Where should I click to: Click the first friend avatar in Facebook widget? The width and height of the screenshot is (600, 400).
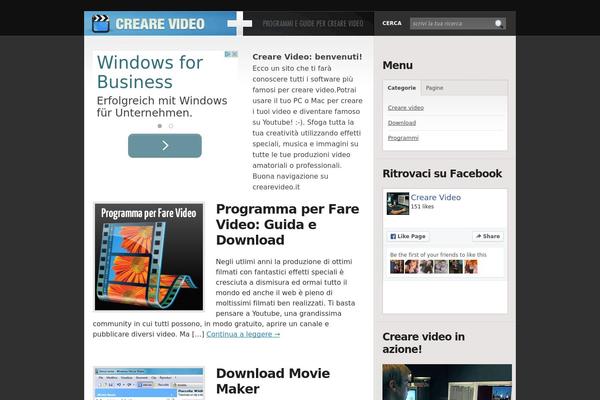397,267
